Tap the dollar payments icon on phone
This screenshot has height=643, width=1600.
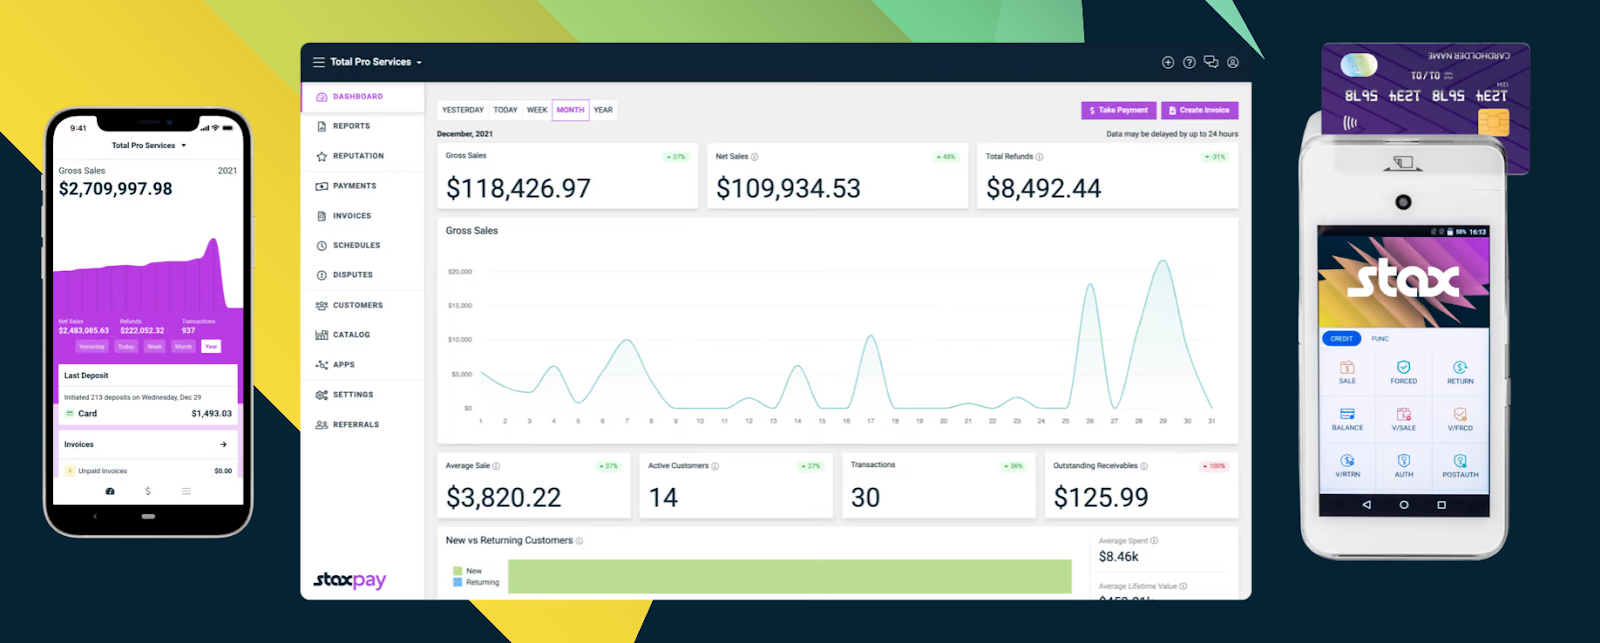pyautogui.click(x=148, y=491)
